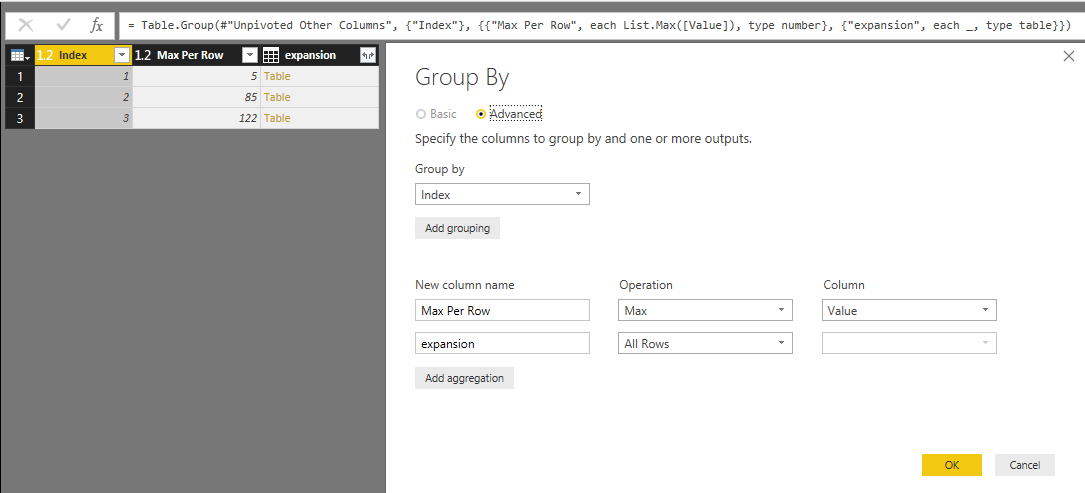
Task: Click the expansion column table type icon
Action: coord(271,55)
